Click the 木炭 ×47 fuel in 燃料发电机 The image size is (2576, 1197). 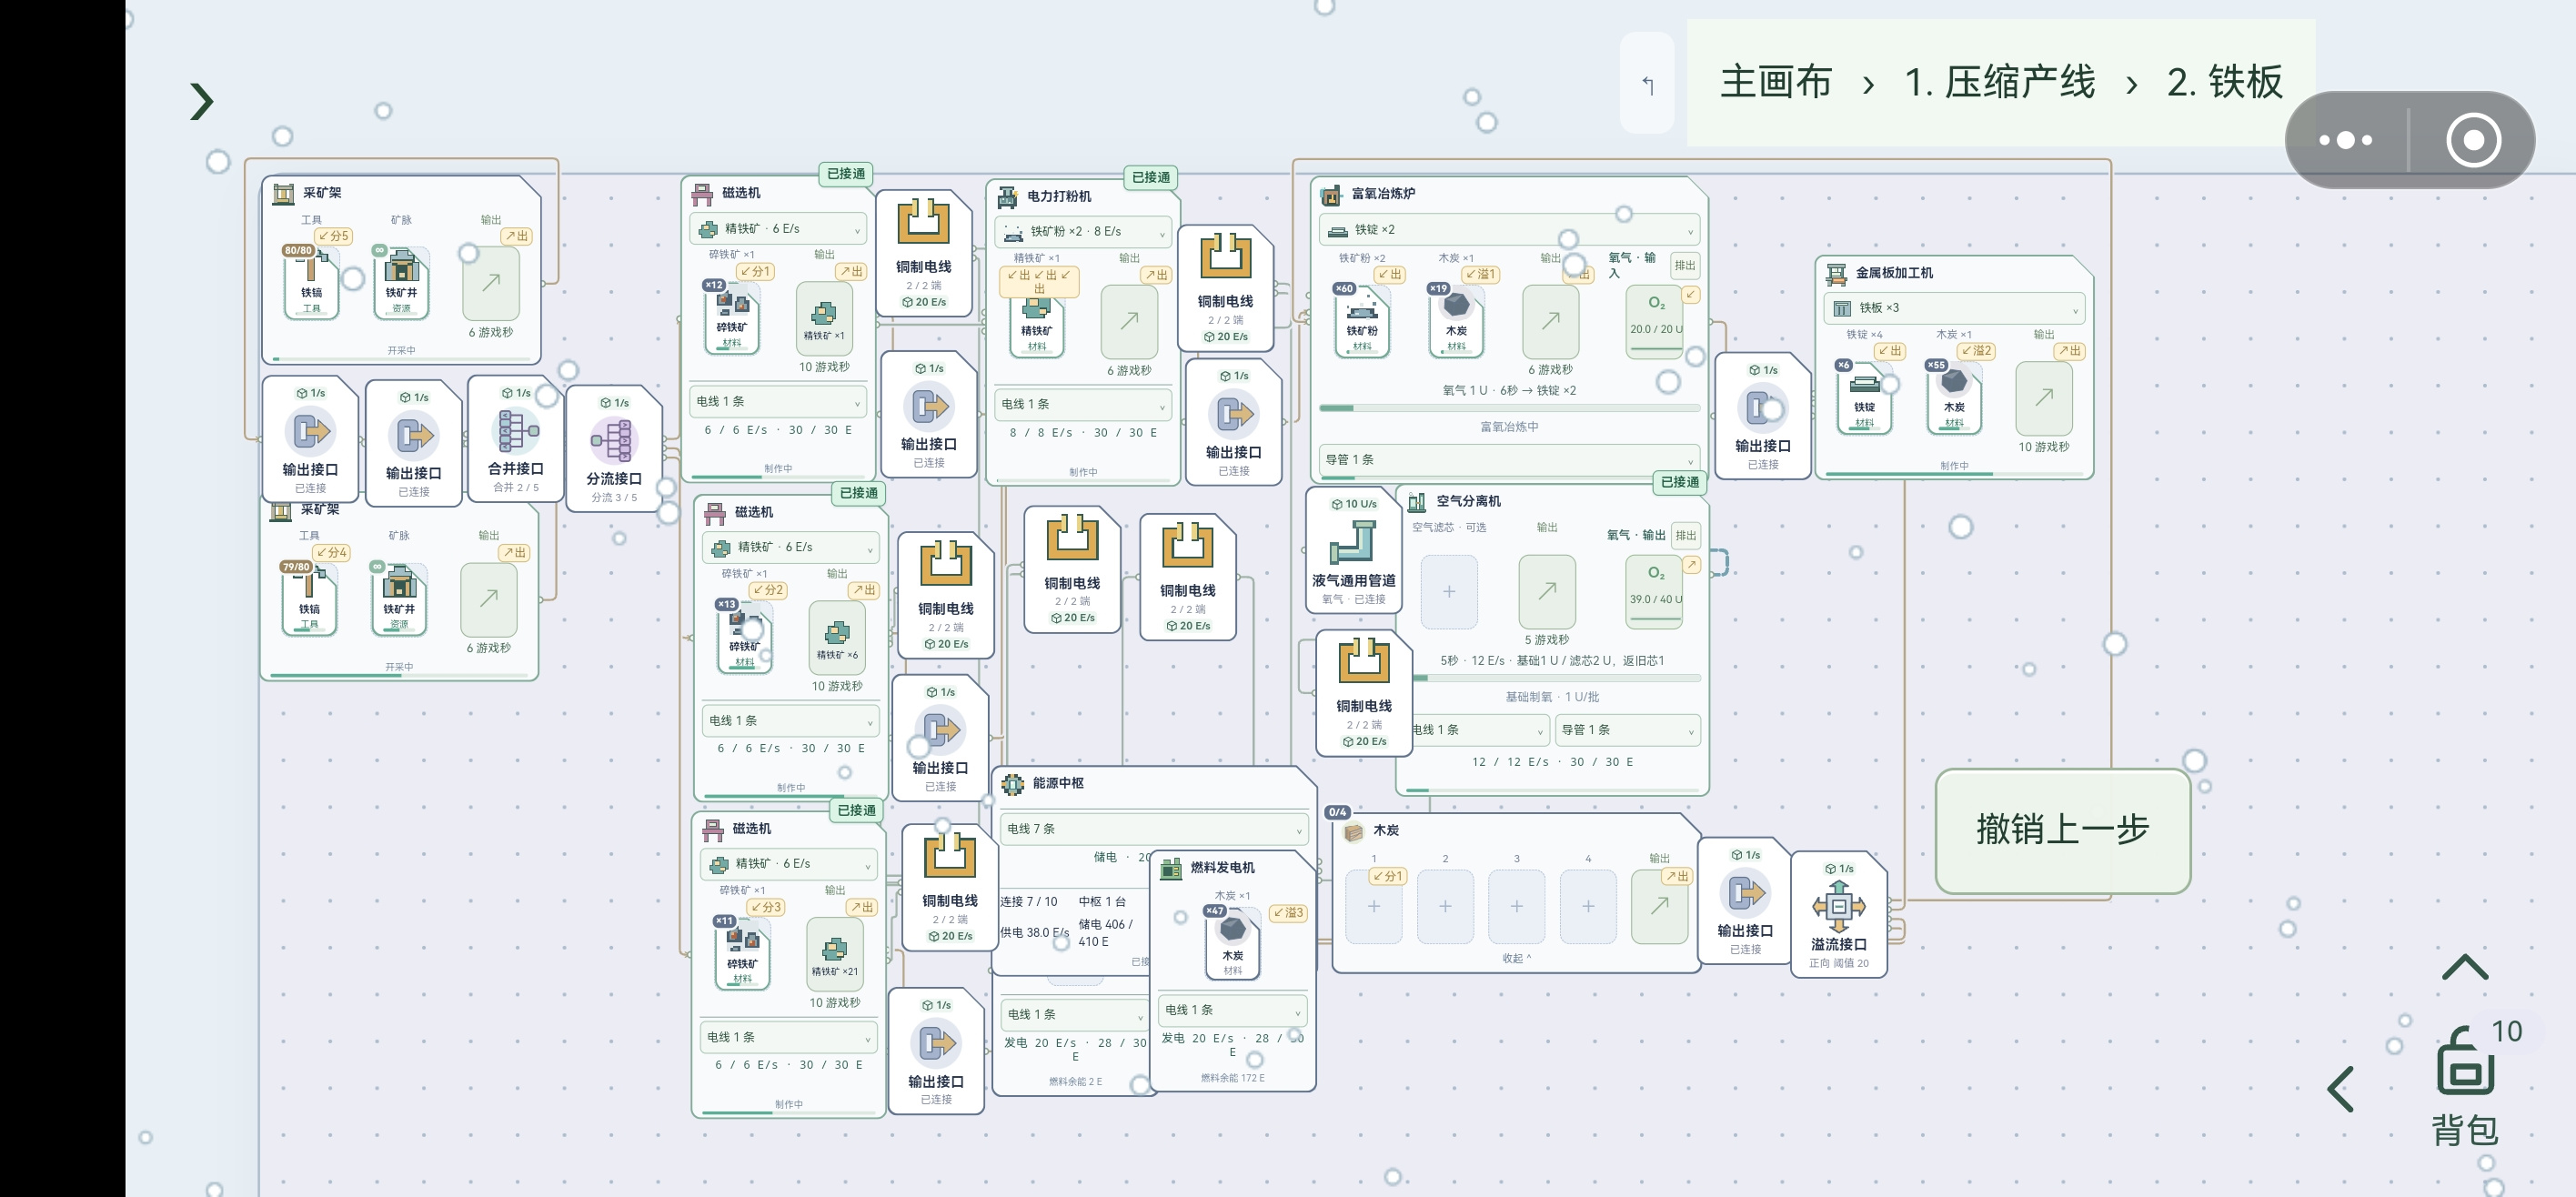click(1232, 943)
